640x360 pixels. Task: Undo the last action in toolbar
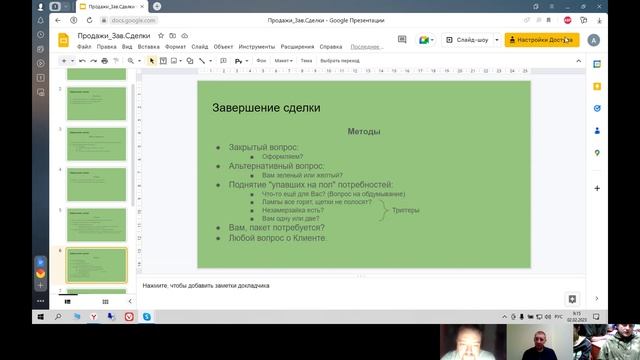click(x=82, y=61)
